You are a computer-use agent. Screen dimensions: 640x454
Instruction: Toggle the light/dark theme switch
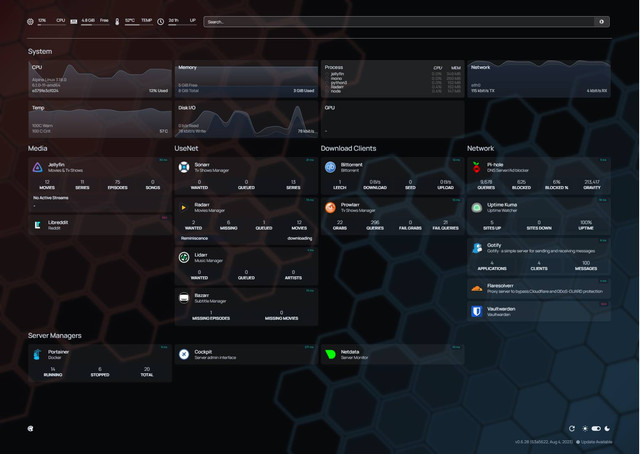pyautogui.click(x=596, y=428)
